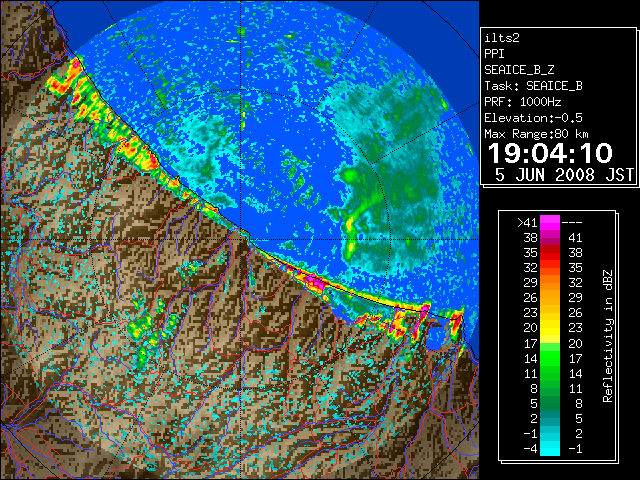Click the >41 legend value
This screenshot has height=480, width=640.
pyautogui.click(x=527, y=223)
